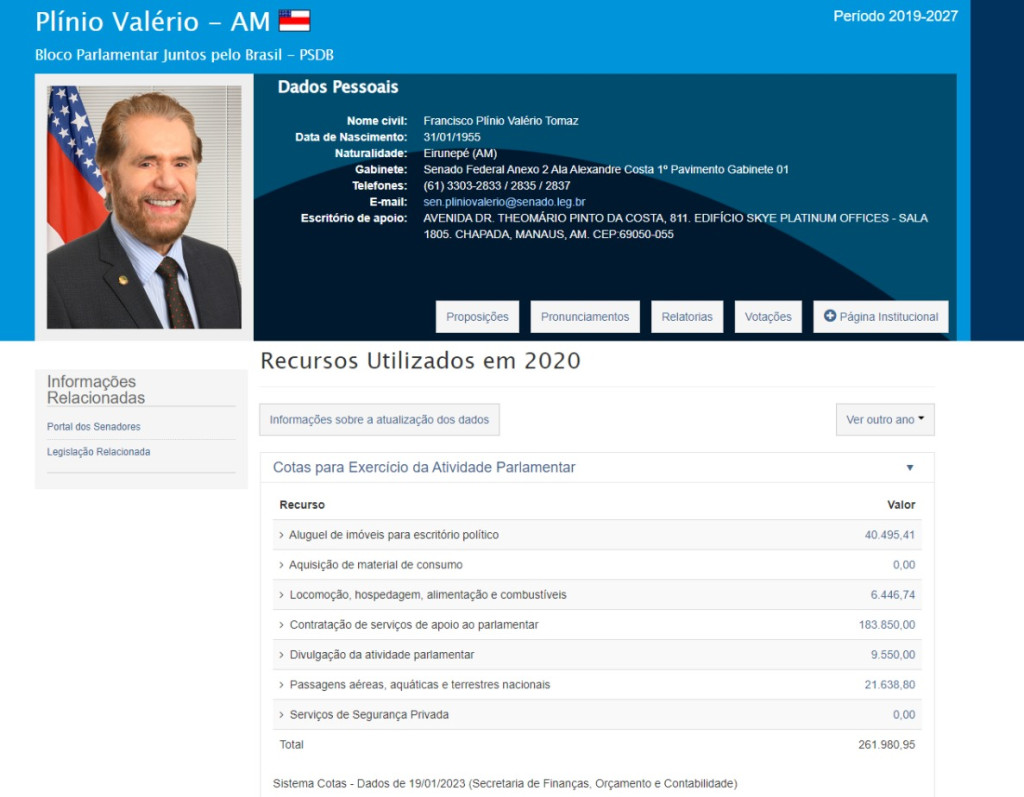Click Informações sobre a atualização dos dados
This screenshot has height=797, width=1024.
tap(379, 420)
